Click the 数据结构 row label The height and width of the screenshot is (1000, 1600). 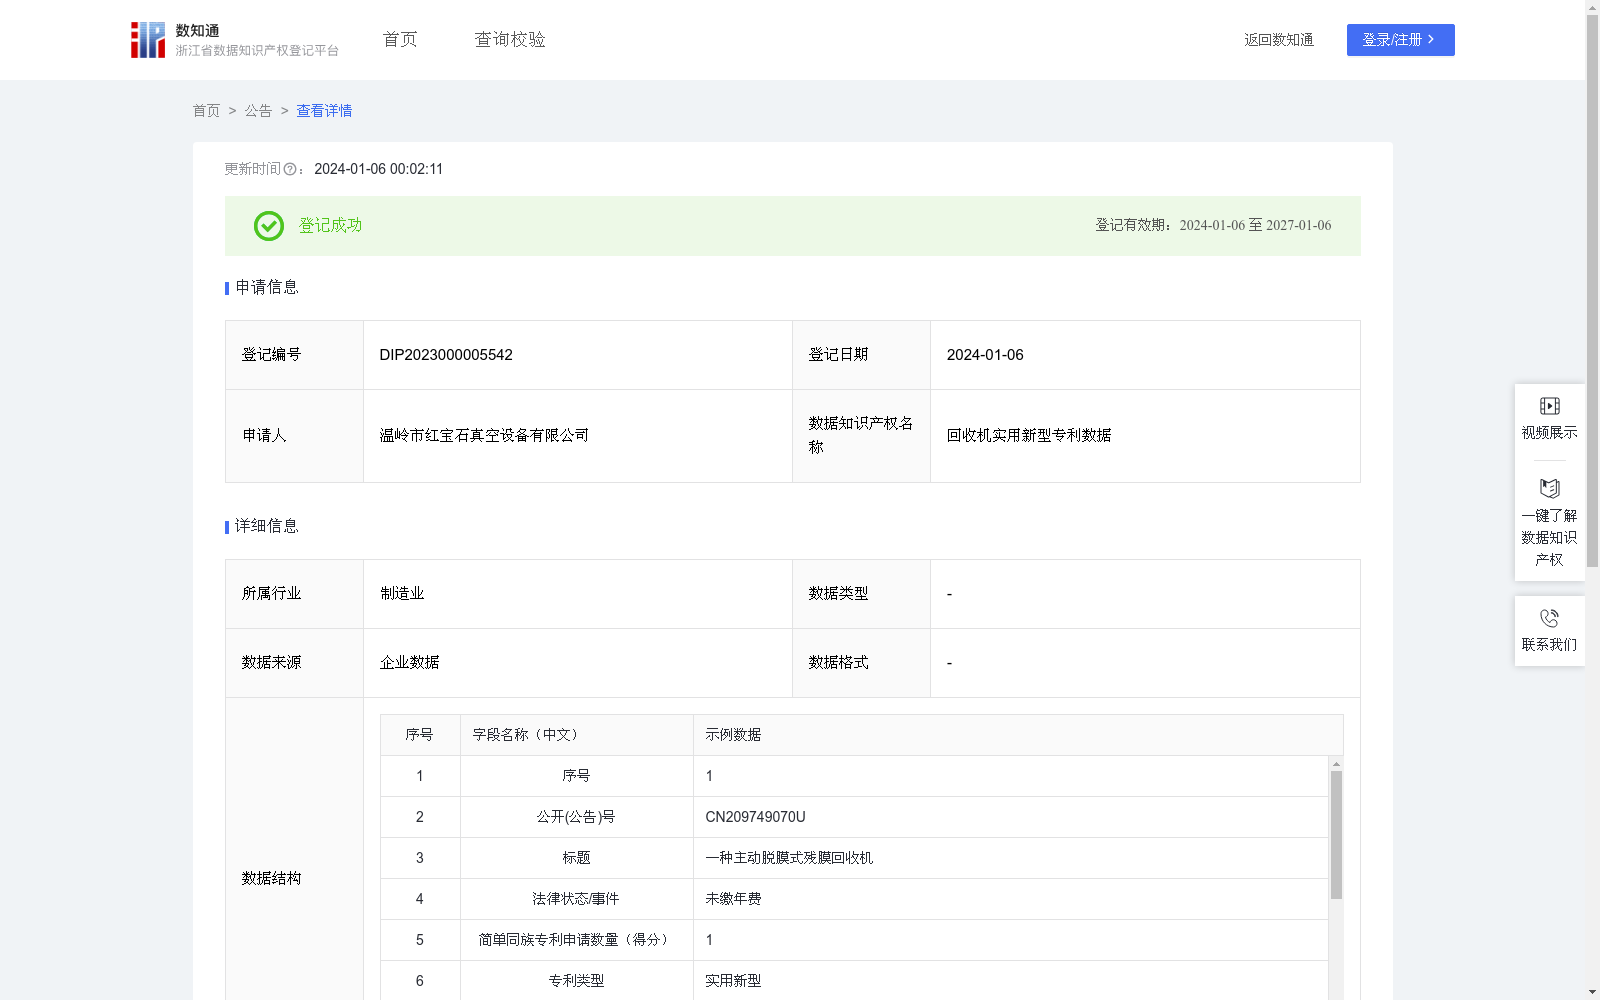click(x=271, y=879)
